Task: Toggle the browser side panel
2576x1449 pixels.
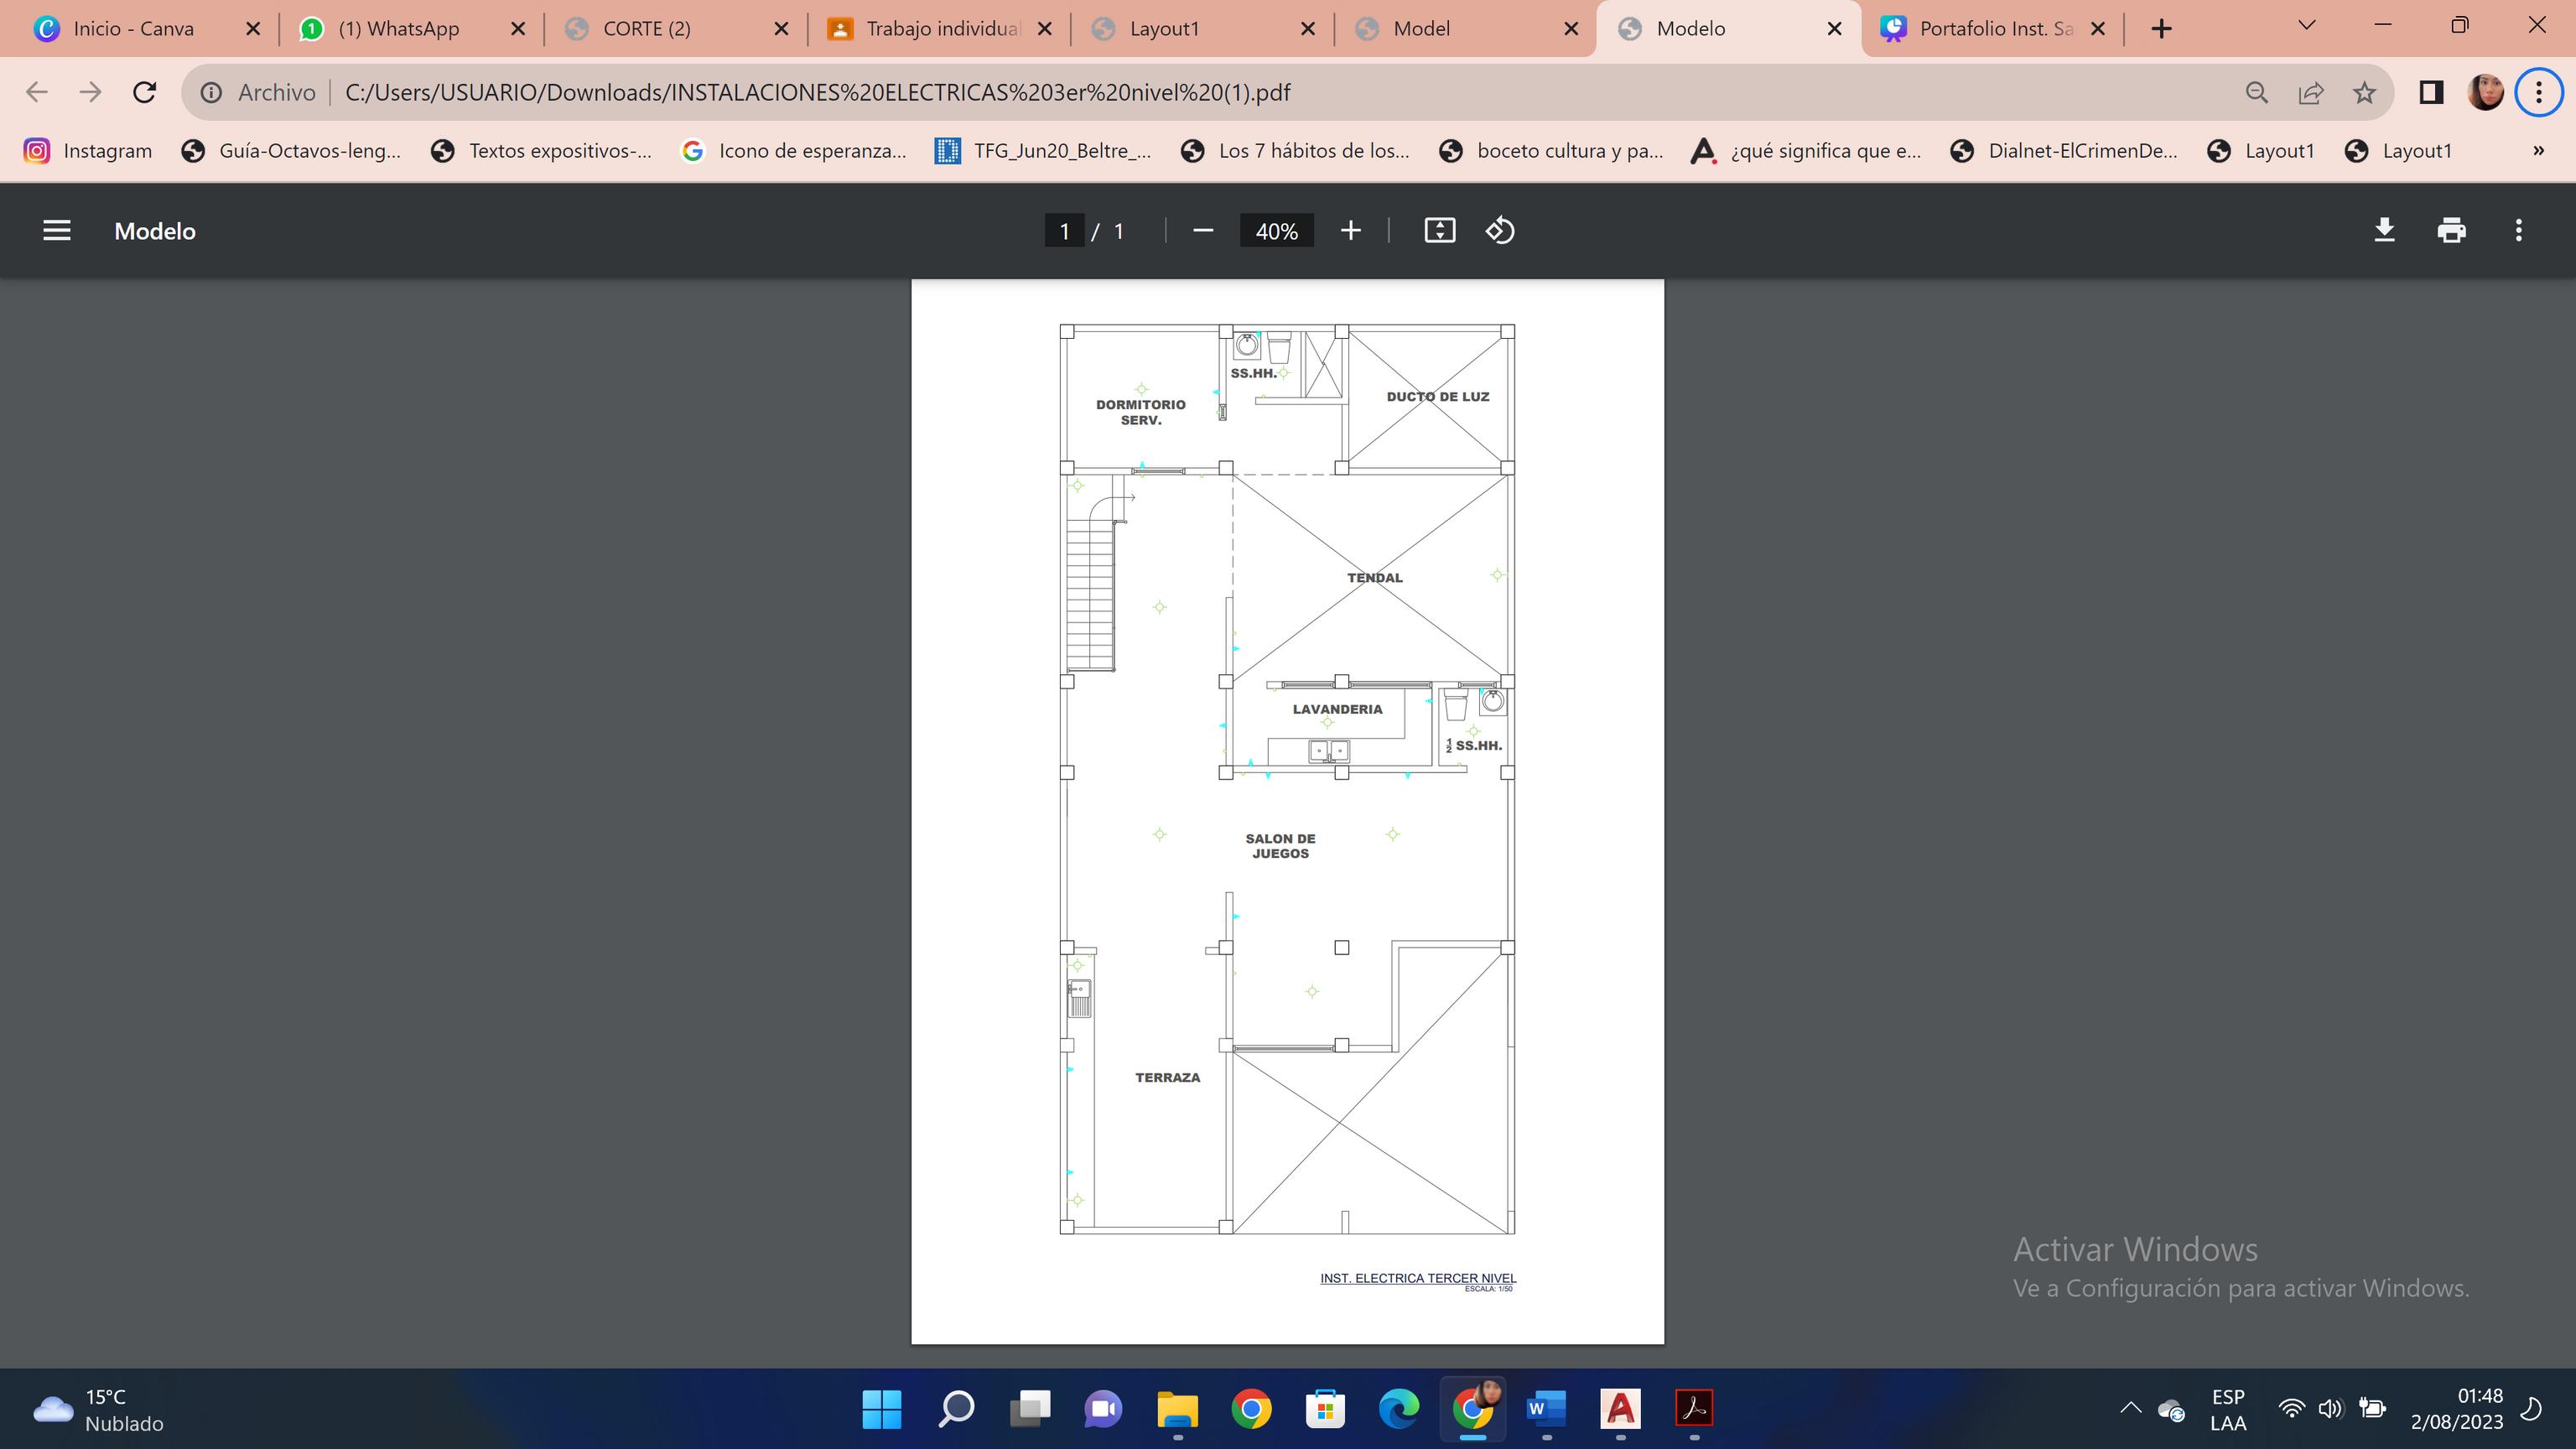Action: click(2431, 93)
